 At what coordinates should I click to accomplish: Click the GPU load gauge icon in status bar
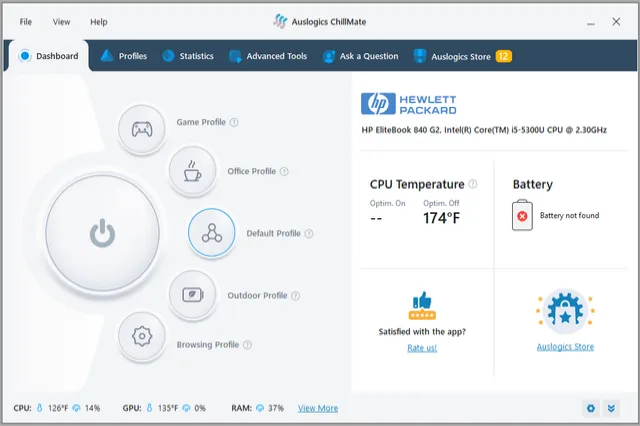[x=187, y=408]
